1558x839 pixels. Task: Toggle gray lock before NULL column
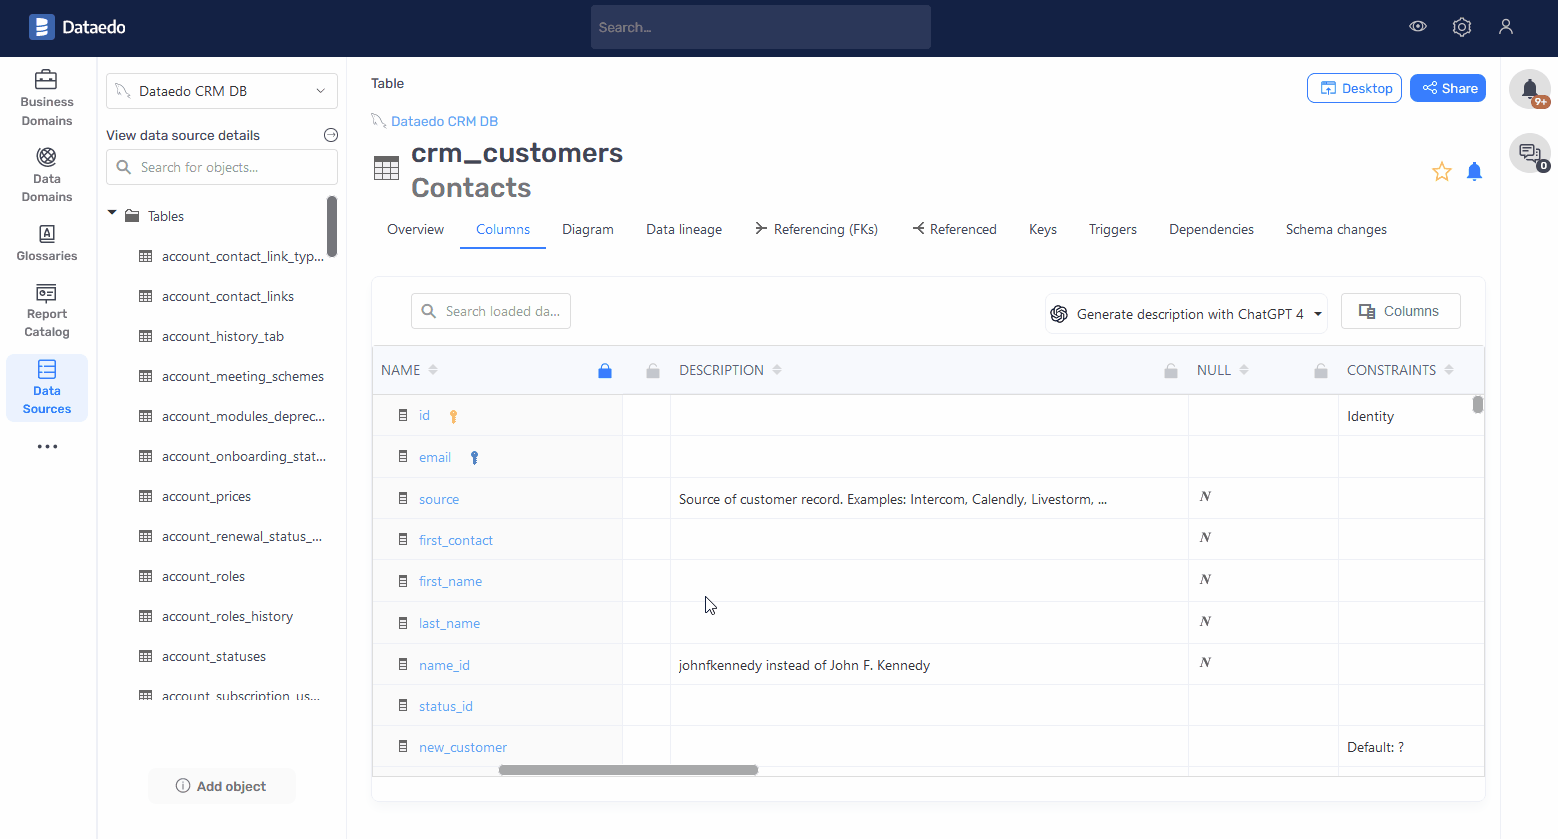pyautogui.click(x=1171, y=371)
